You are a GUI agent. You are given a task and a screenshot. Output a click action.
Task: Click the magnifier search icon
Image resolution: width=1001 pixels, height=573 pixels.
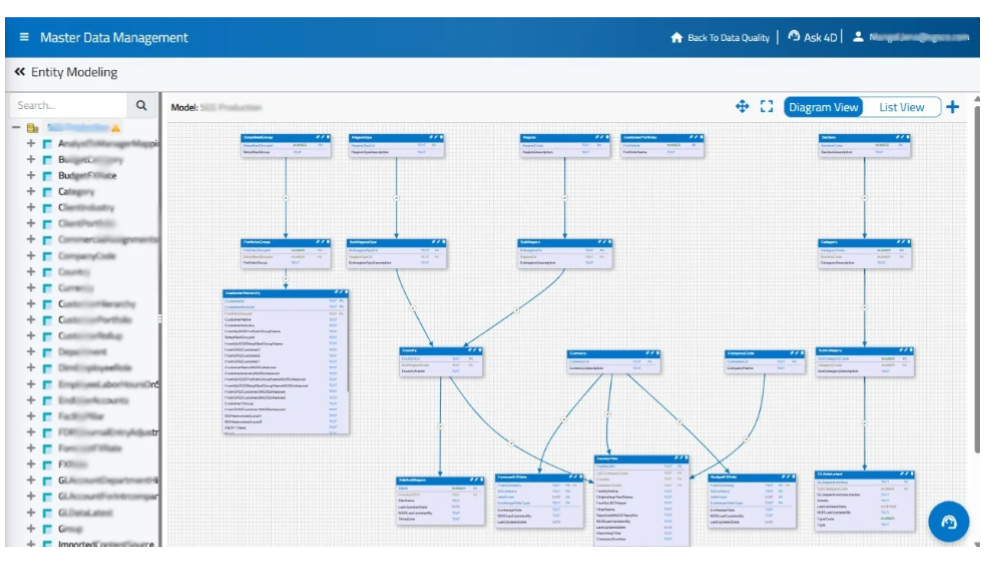tap(141, 105)
